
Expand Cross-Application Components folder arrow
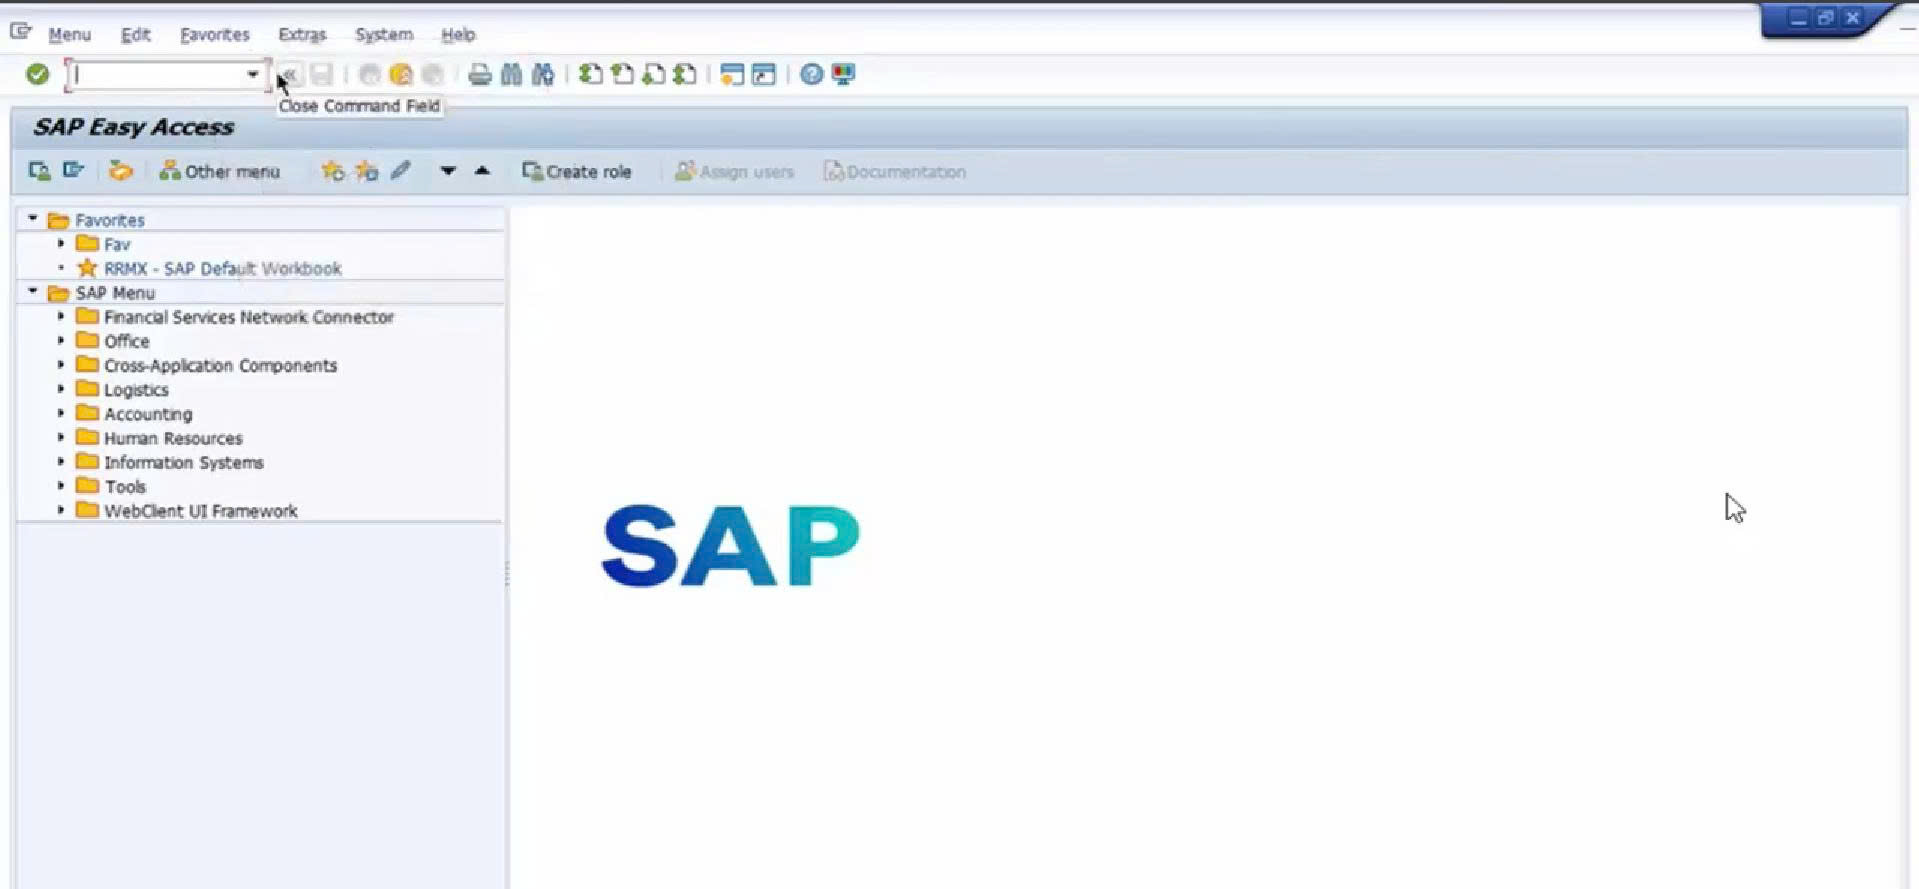(61, 364)
